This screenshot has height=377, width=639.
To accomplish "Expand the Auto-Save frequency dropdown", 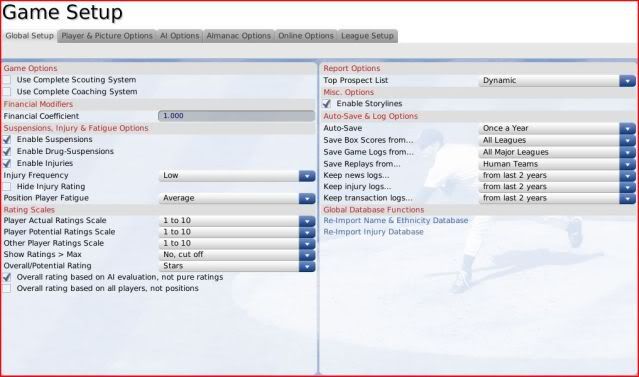I will tap(628, 128).
